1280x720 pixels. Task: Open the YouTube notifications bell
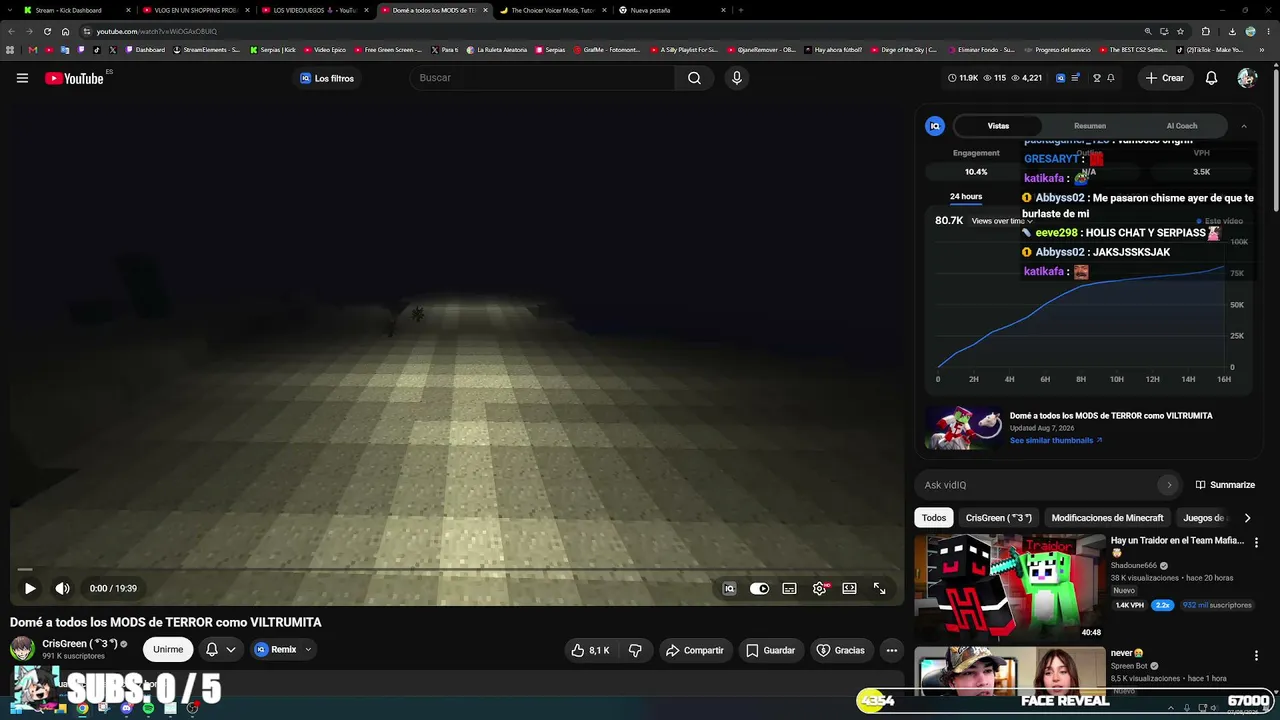point(1211,78)
